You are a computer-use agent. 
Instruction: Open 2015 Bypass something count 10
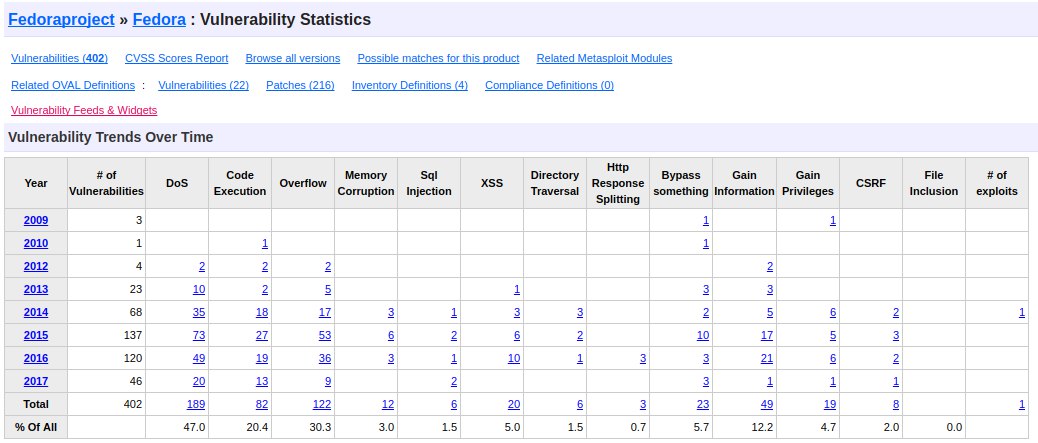[x=703, y=335]
